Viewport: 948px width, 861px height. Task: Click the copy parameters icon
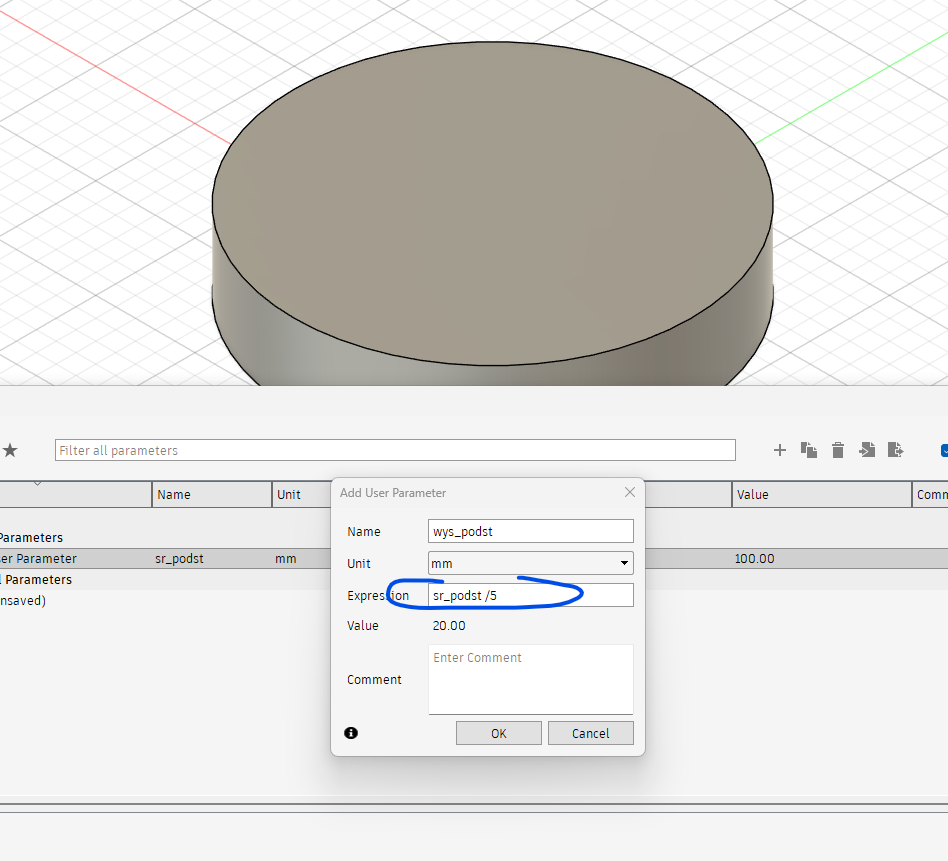click(x=809, y=450)
